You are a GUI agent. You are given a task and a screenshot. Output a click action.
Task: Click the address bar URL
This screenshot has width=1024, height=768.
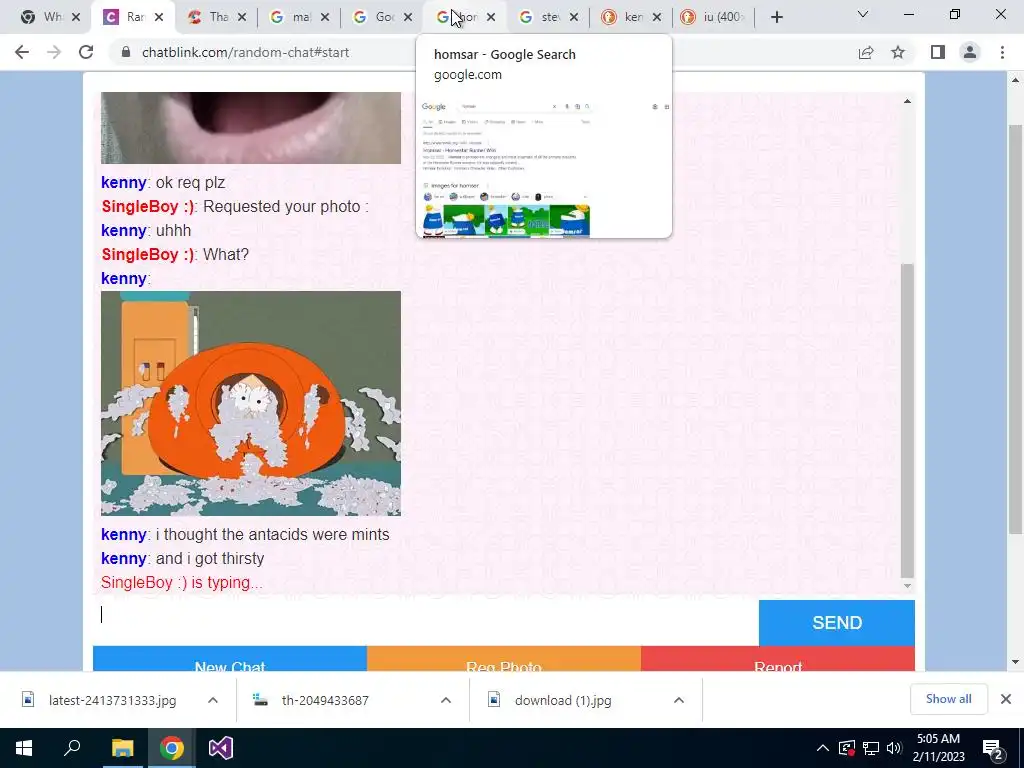pos(246,52)
